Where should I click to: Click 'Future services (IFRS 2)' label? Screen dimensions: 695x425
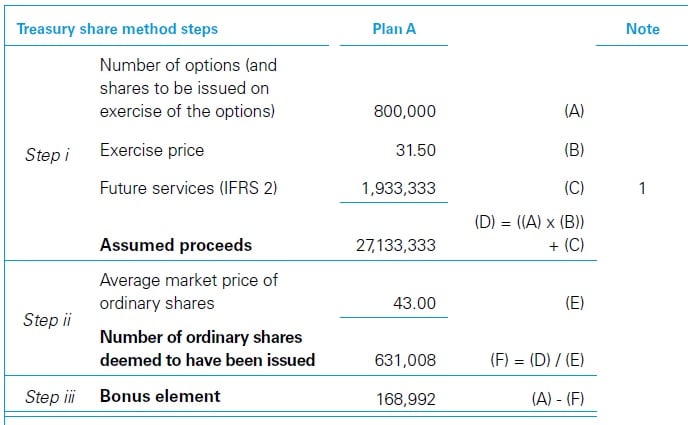[188, 187]
